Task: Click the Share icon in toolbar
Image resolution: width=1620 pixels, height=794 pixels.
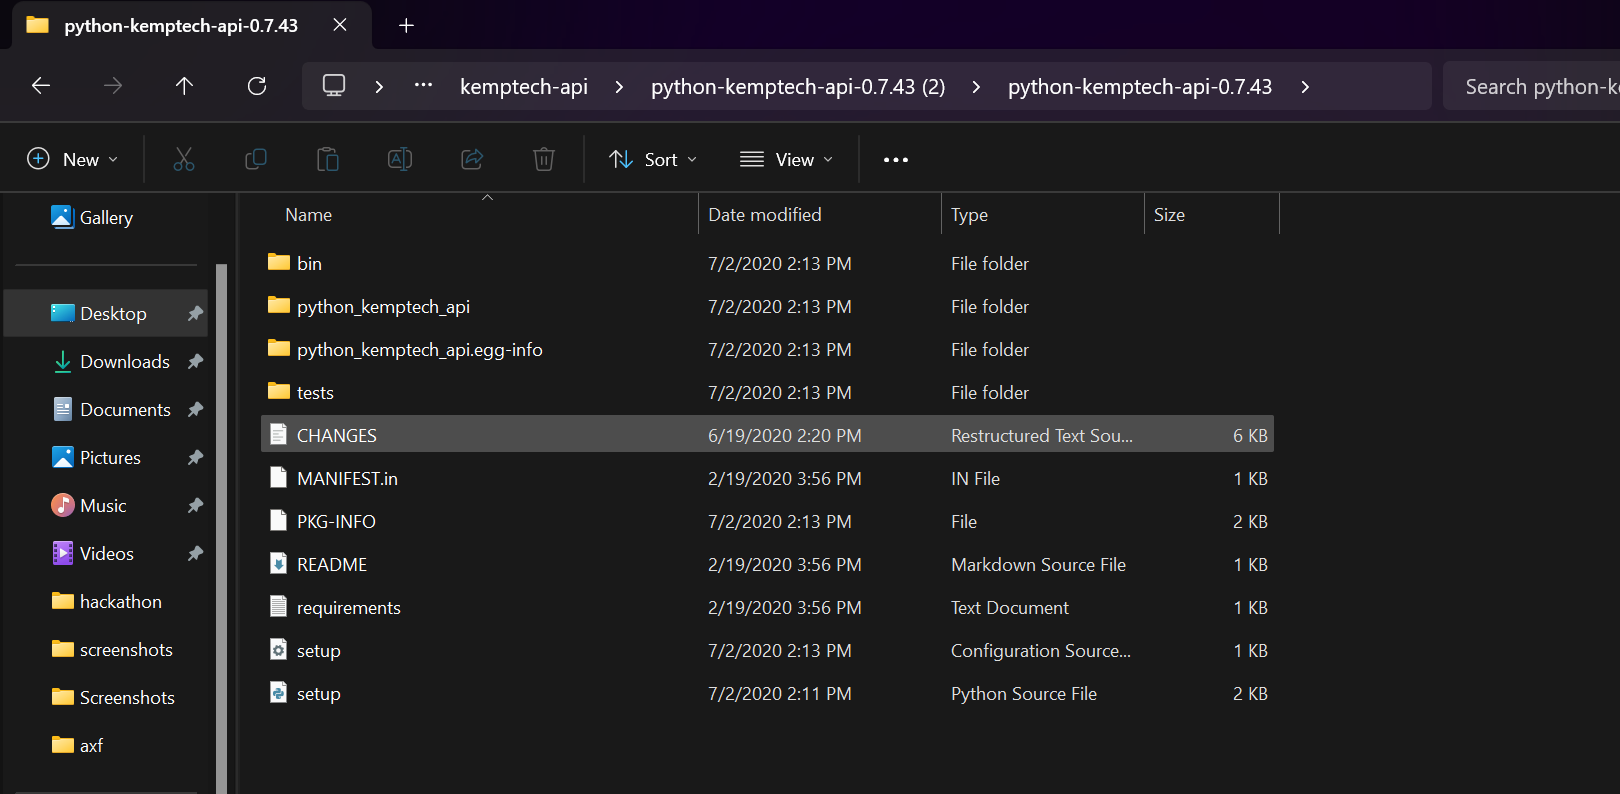Action: tap(472, 159)
